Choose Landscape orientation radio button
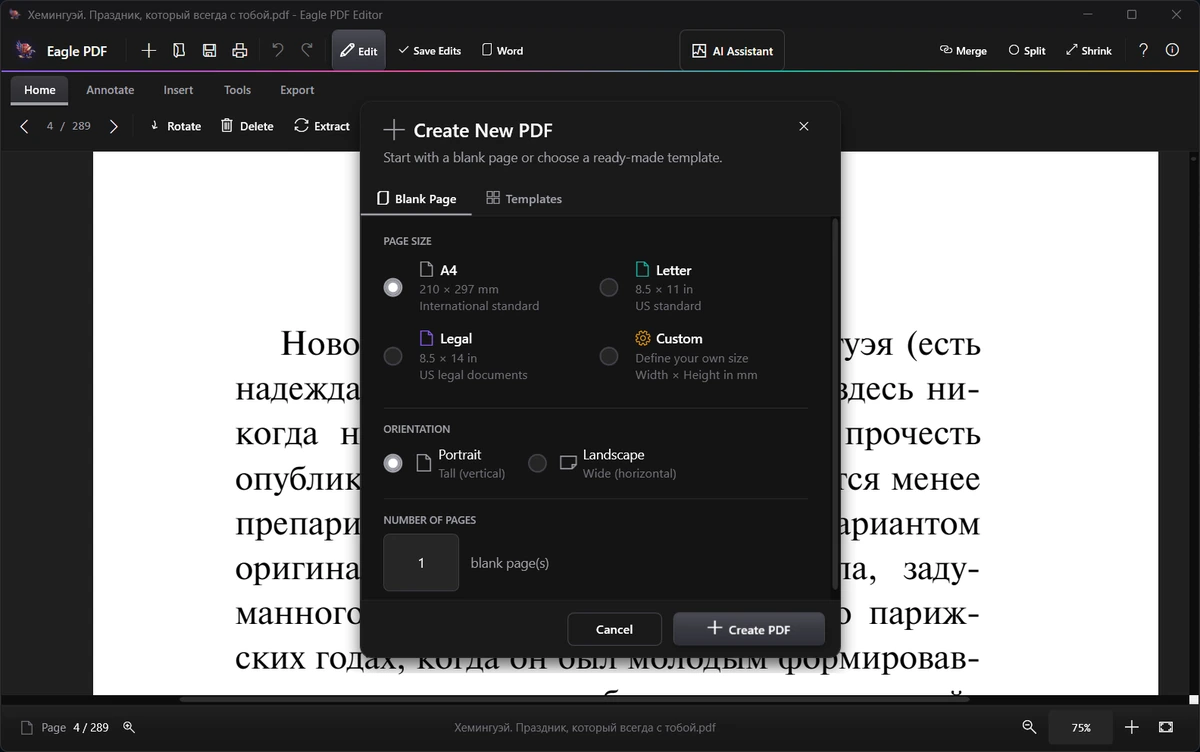 pos(538,463)
